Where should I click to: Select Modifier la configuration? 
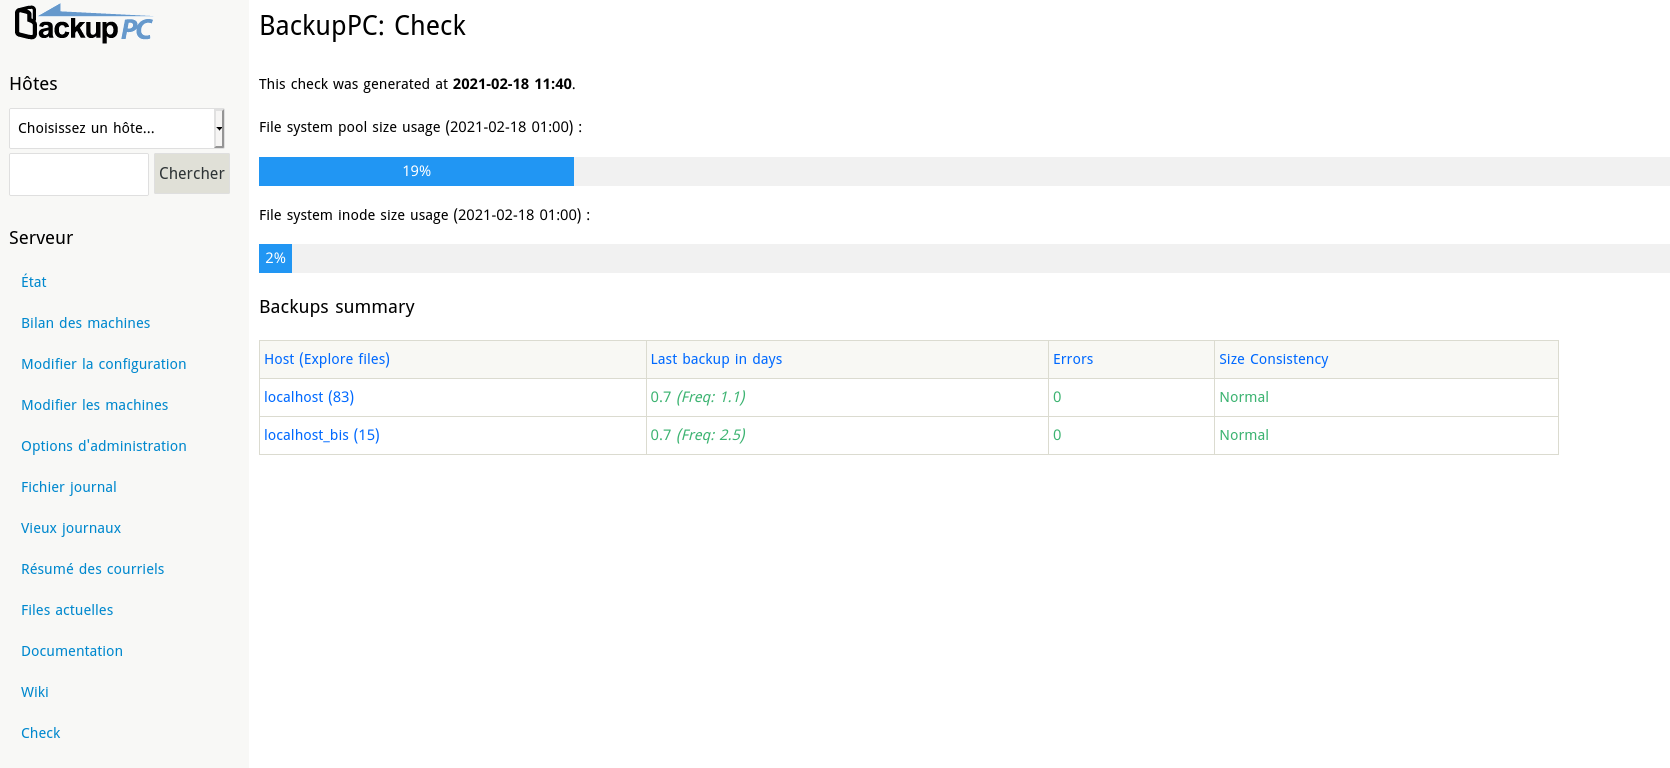[x=103, y=363]
